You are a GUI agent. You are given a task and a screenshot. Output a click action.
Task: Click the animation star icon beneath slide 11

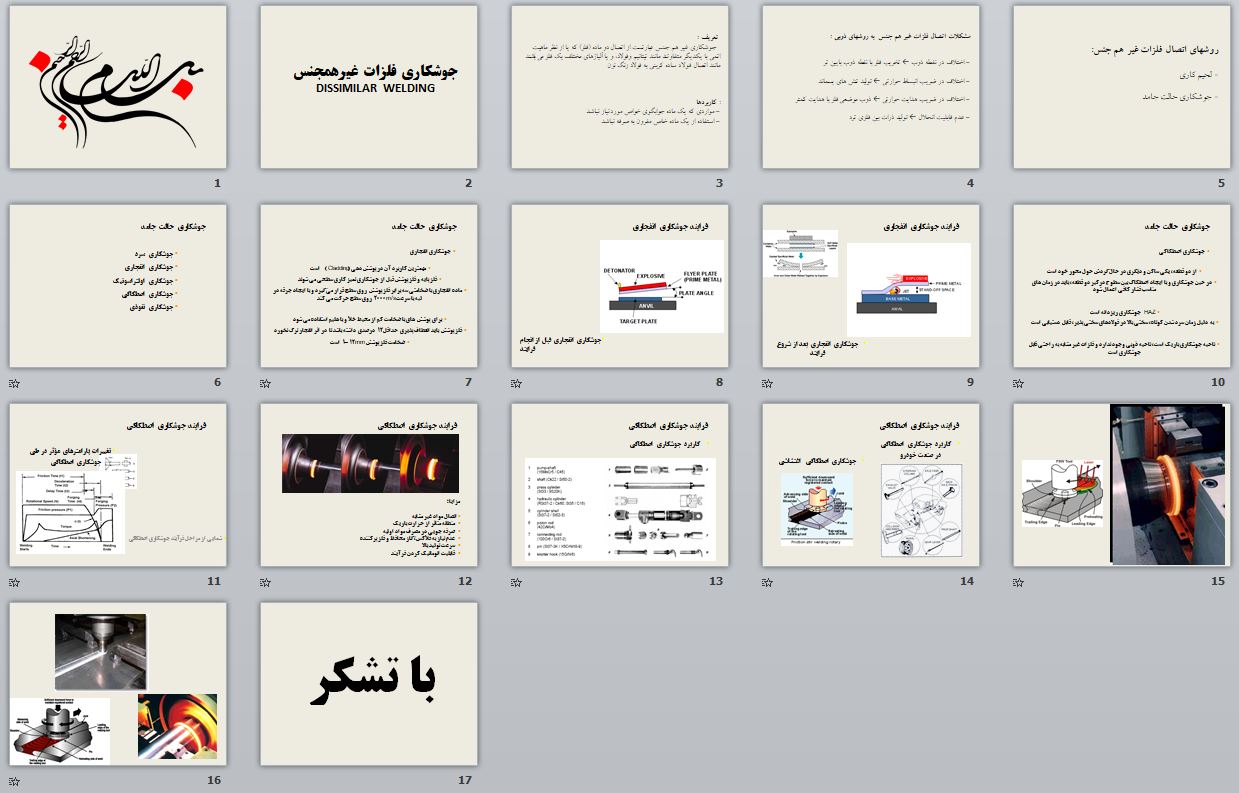[x=14, y=582]
